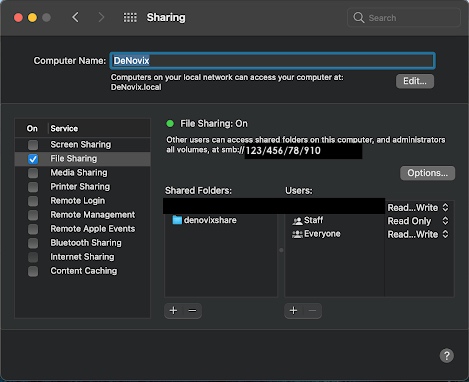Enable the Content Caching checkbox
The image size is (469, 382).
[33, 271]
